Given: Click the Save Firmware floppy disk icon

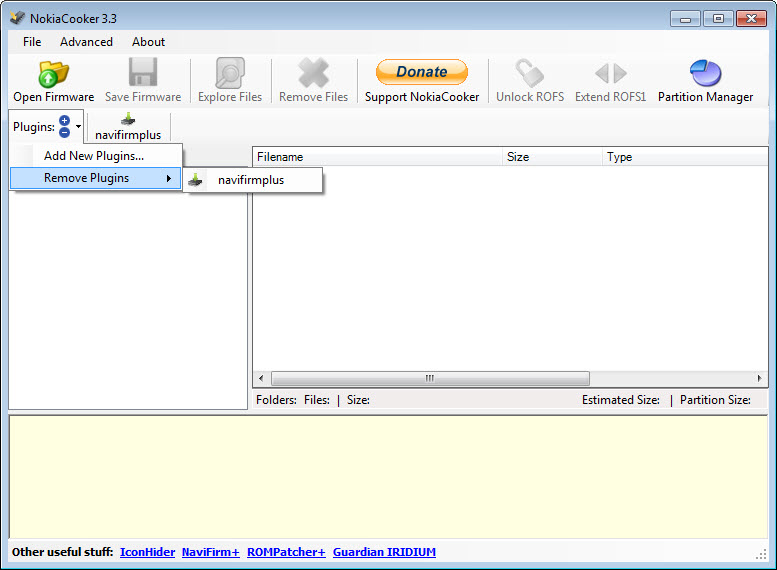Looking at the screenshot, I should (143, 72).
